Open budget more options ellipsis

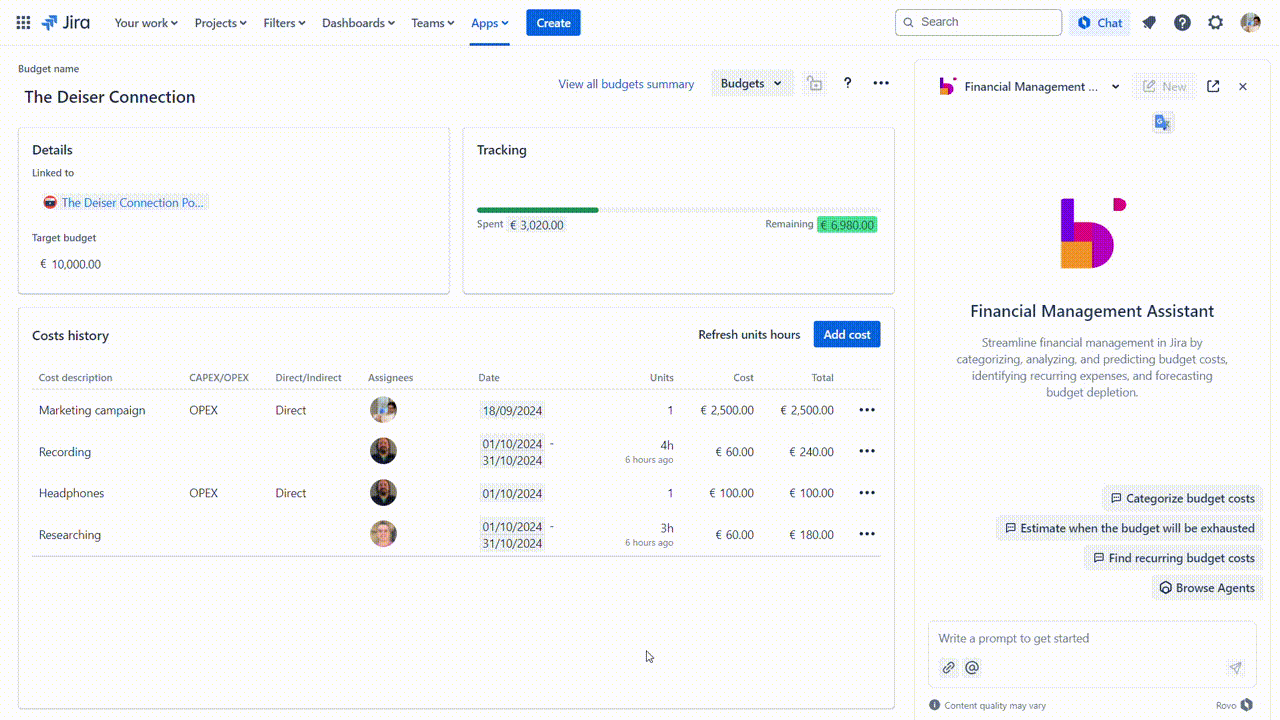(x=881, y=83)
